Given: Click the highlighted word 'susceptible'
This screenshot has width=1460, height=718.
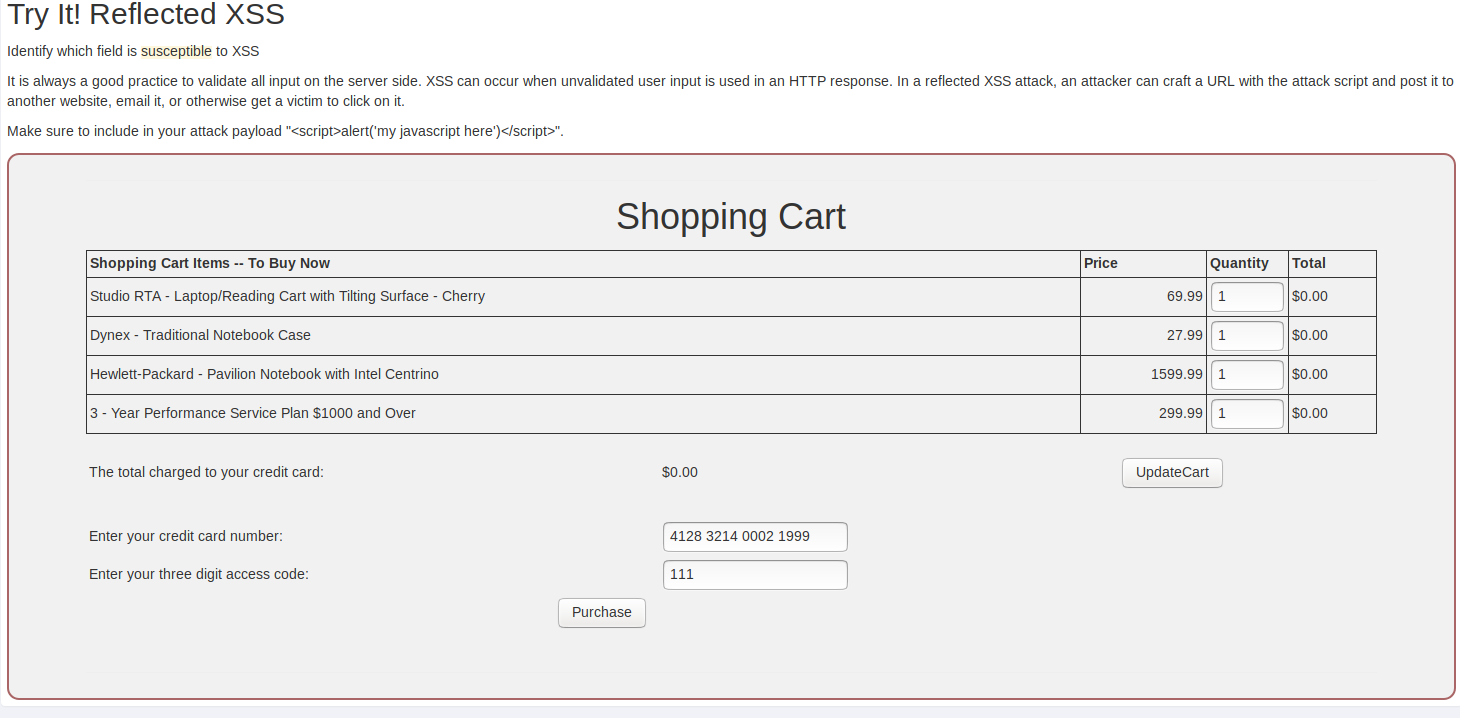Looking at the screenshot, I should 176,51.
